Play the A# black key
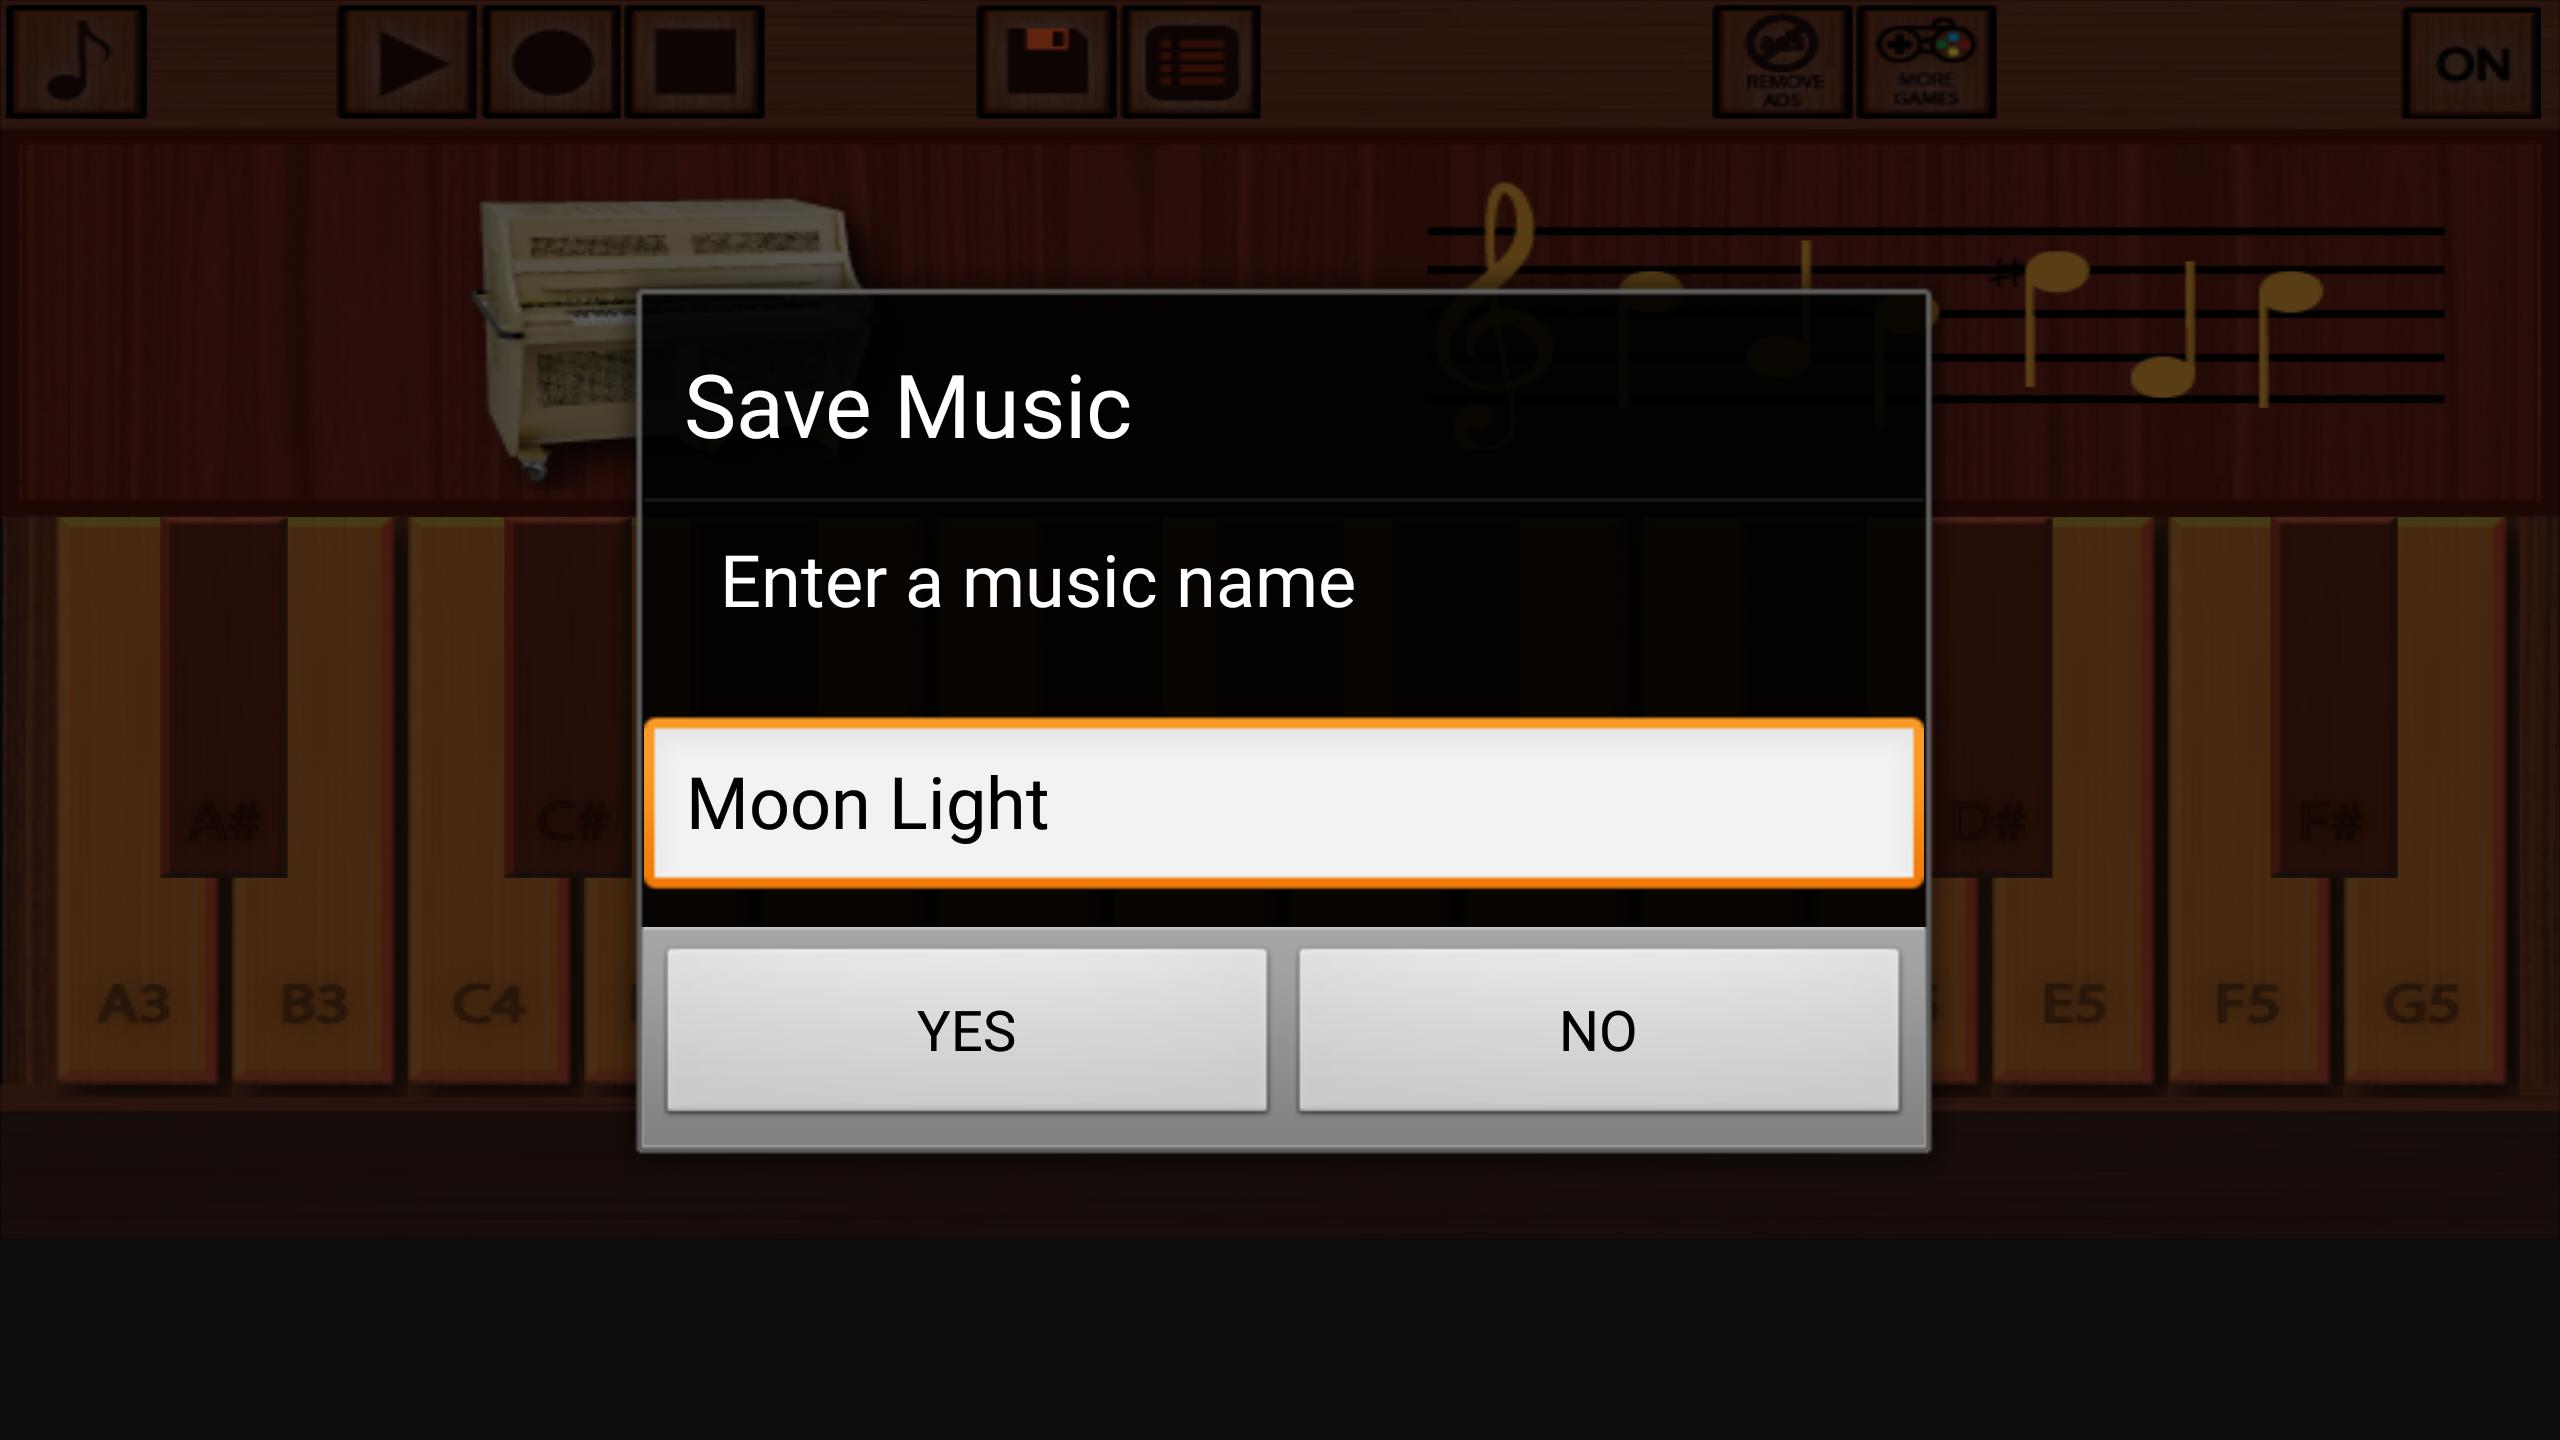Image resolution: width=2560 pixels, height=1440 pixels. point(224,698)
